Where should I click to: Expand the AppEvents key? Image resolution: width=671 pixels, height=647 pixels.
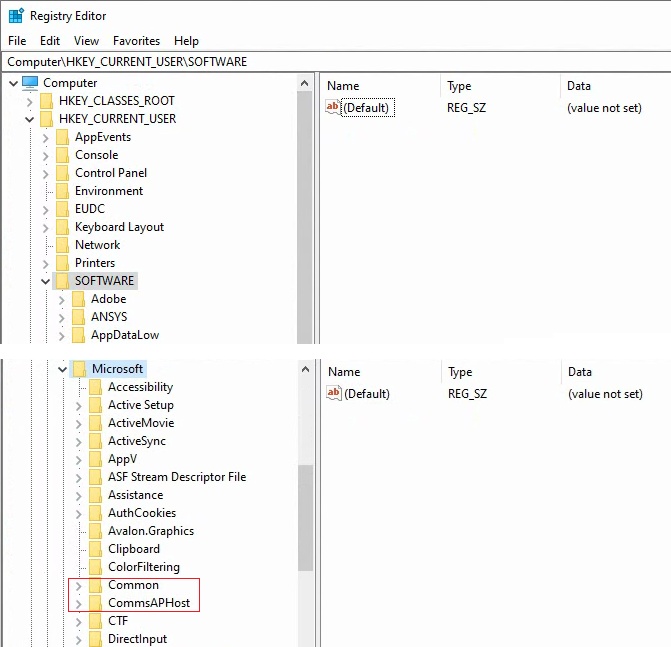(45, 137)
